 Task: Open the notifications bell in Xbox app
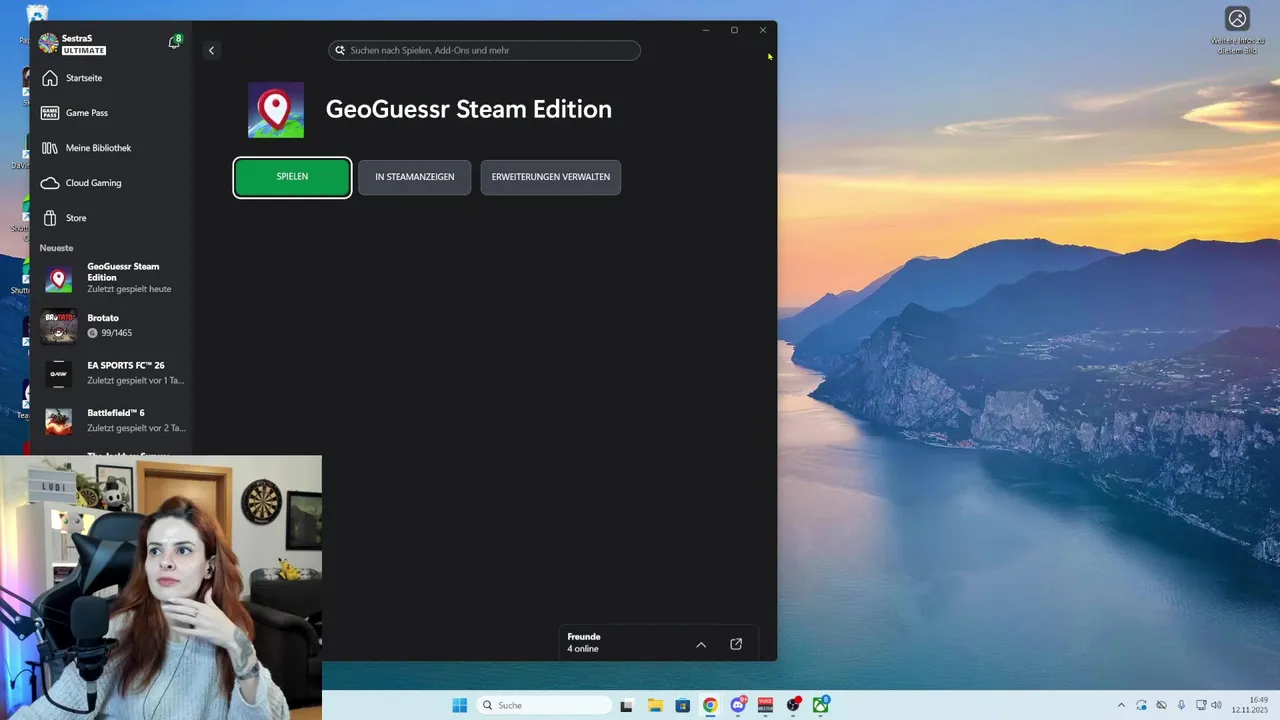tap(174, 42)
